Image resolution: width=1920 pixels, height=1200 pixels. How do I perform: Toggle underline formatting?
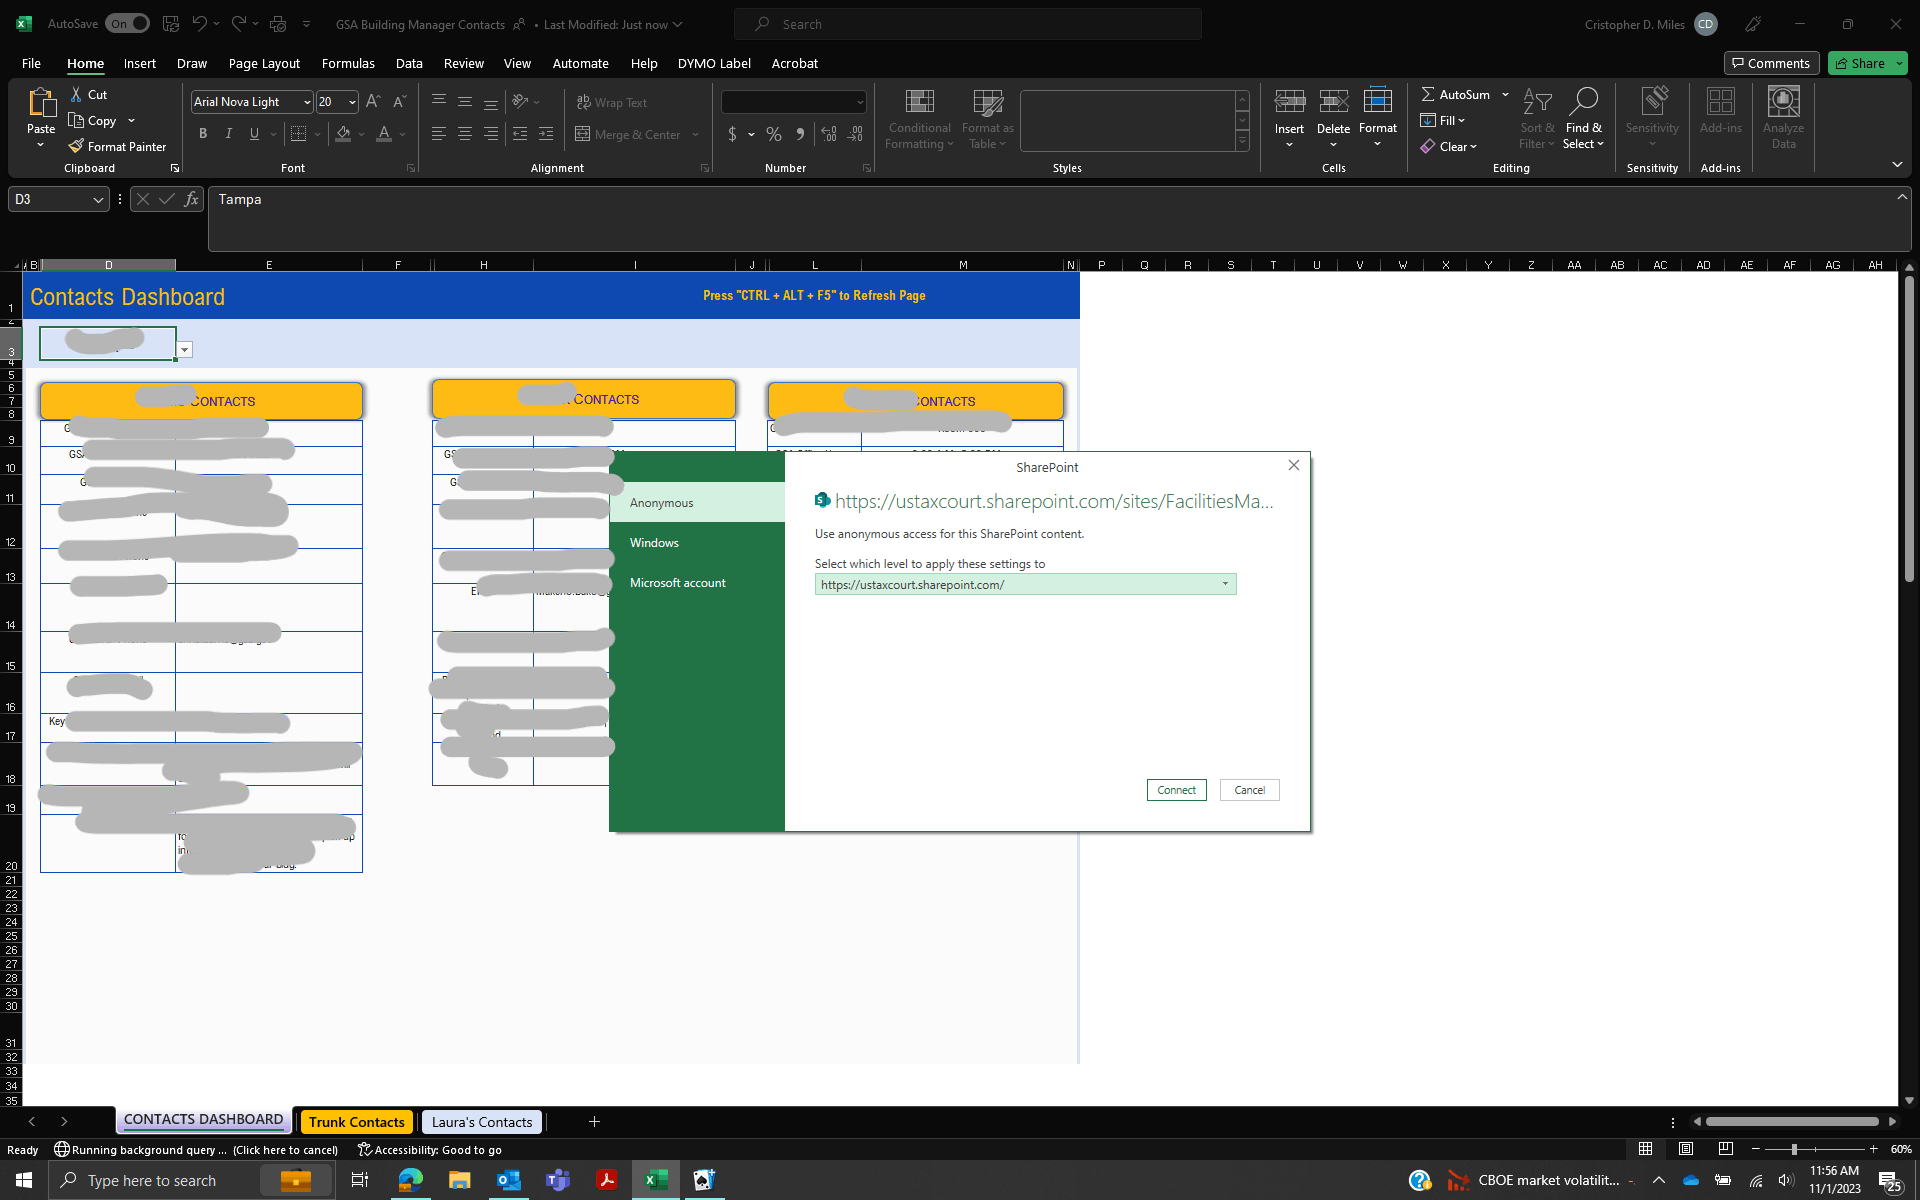pos(252,133)
